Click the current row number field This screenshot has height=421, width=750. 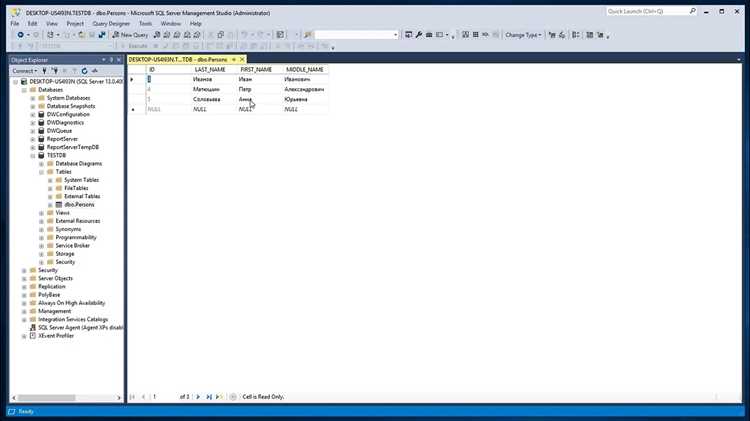163,397
